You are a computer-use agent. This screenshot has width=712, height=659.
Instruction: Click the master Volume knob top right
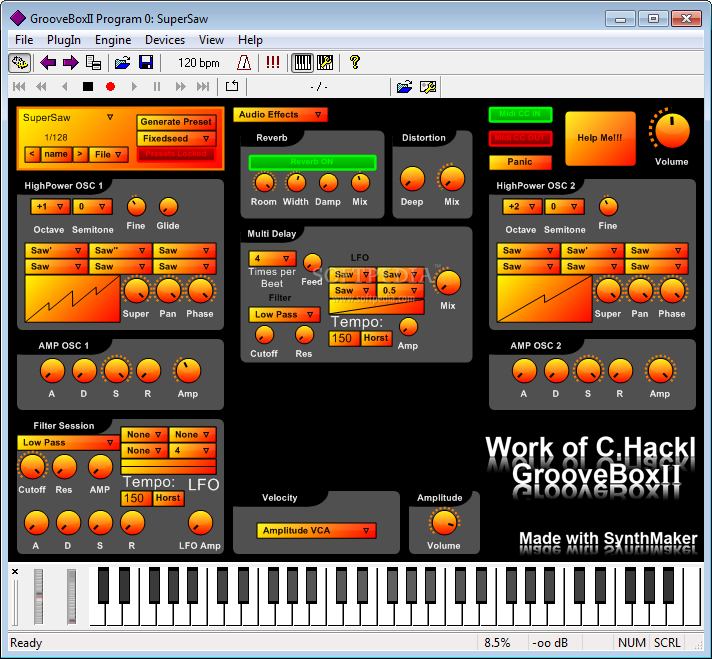click(x=672, y=131)
